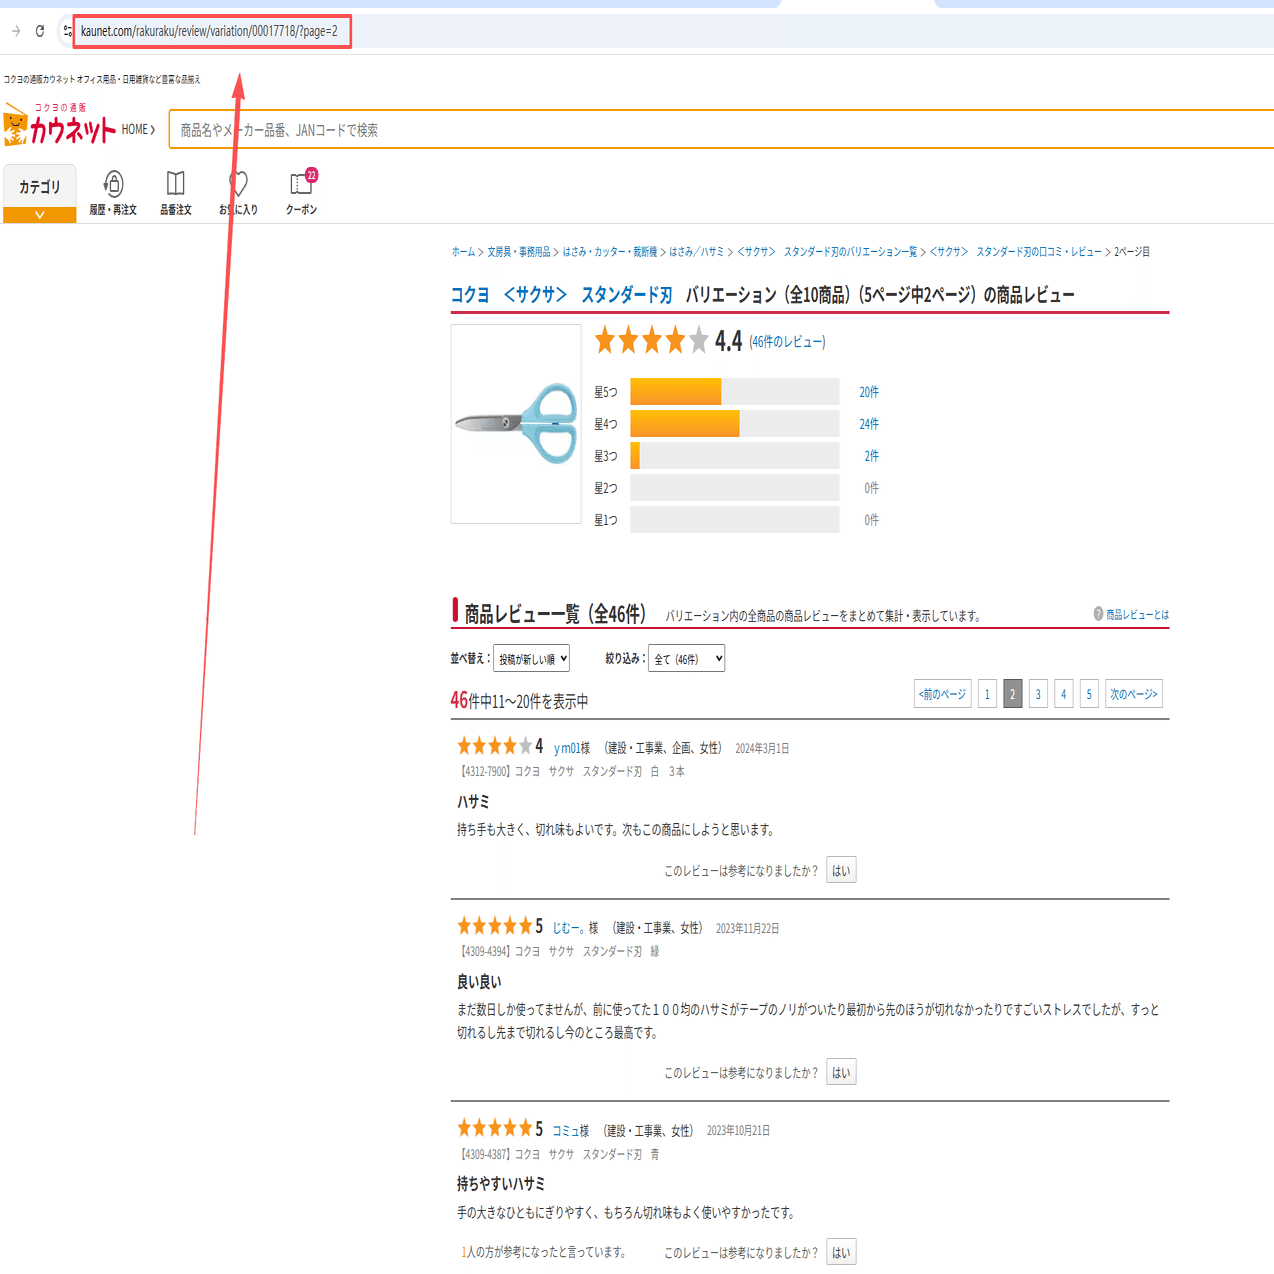Open site info icon beside URL

point(68,31)
